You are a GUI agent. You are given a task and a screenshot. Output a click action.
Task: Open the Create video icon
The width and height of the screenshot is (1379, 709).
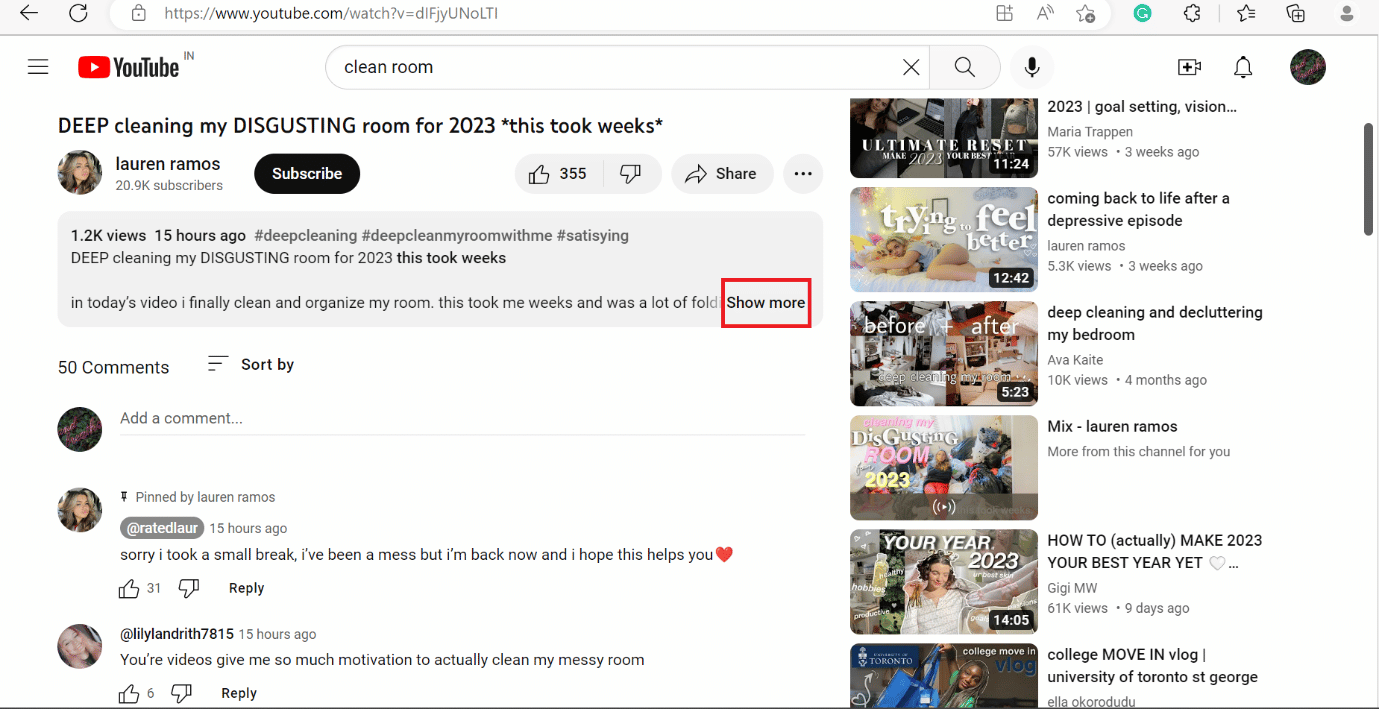1189,67
